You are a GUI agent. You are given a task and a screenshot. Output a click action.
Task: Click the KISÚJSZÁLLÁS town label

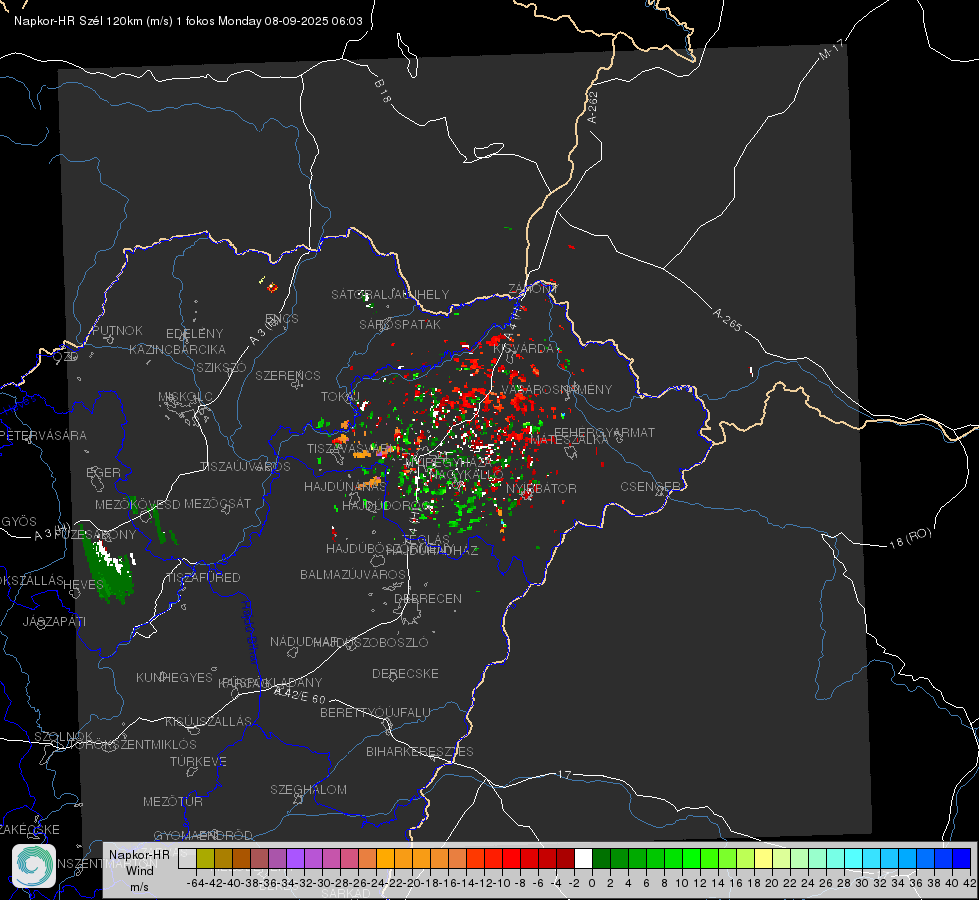[209, 721]
